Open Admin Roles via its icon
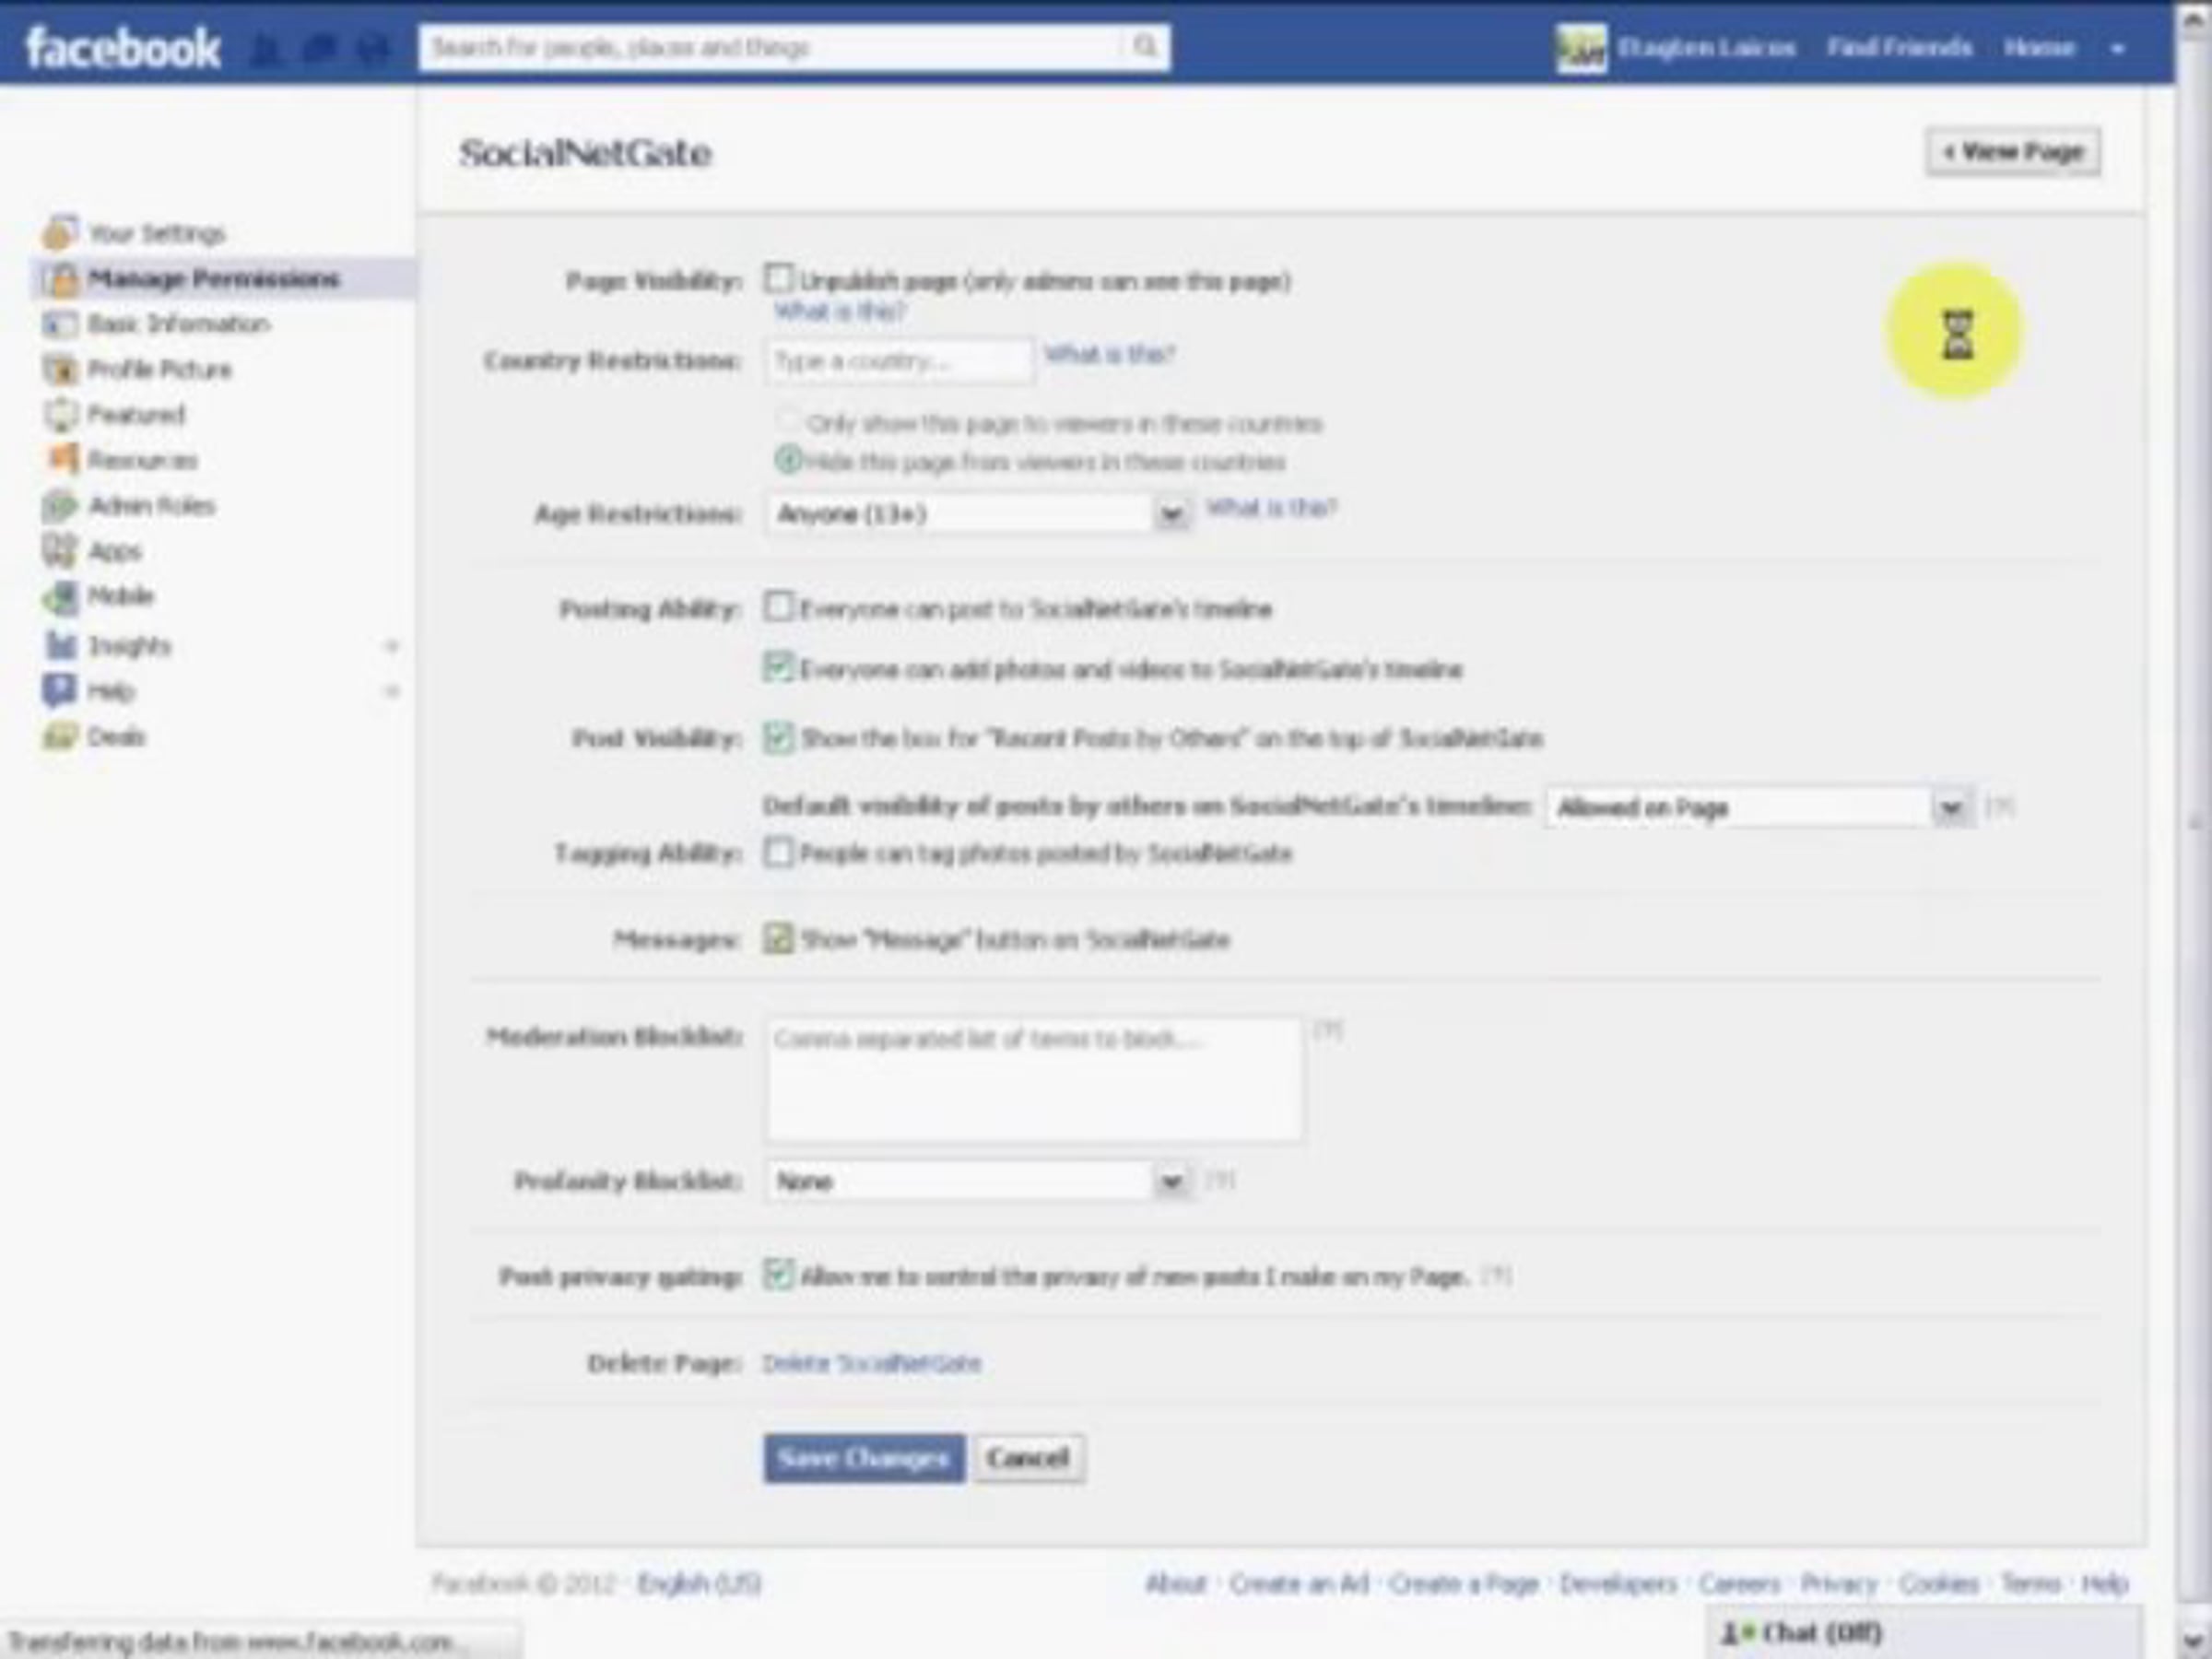 tap(59, 506)
